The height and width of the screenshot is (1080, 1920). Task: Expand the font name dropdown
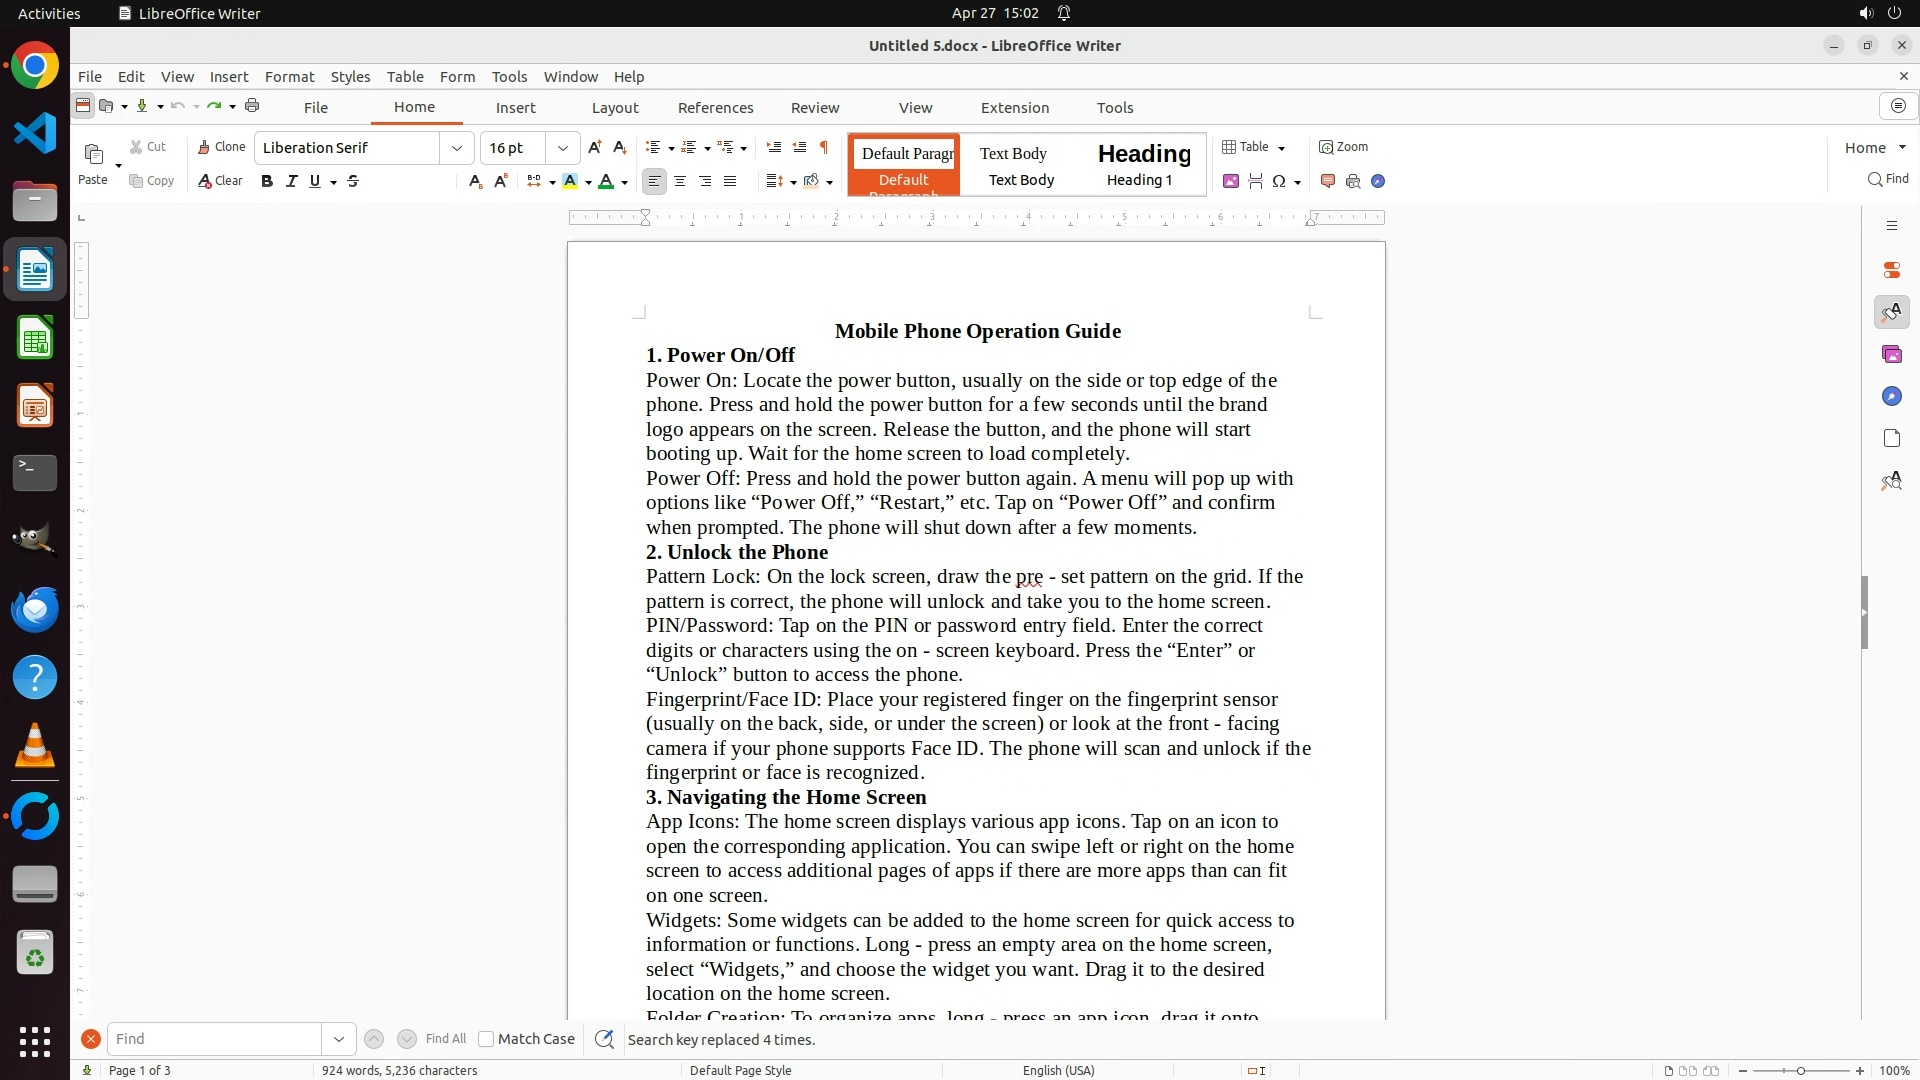(457, 148)
